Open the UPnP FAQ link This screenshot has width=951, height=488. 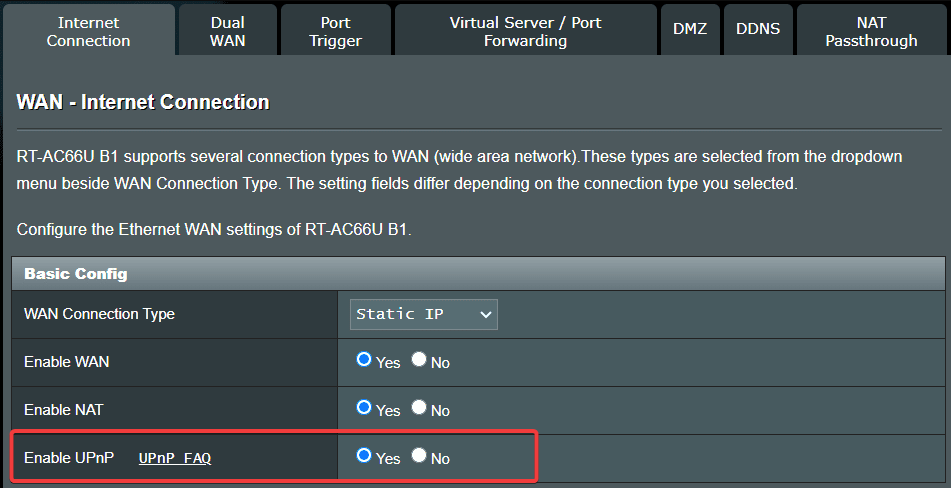[175, 458]
